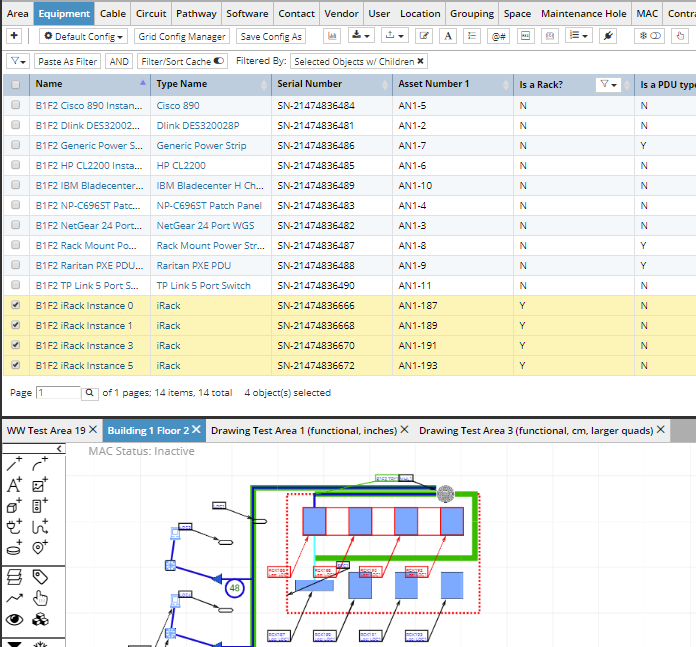Sort by the Name column header
The image size is (696, 647).
pos(90,84)
